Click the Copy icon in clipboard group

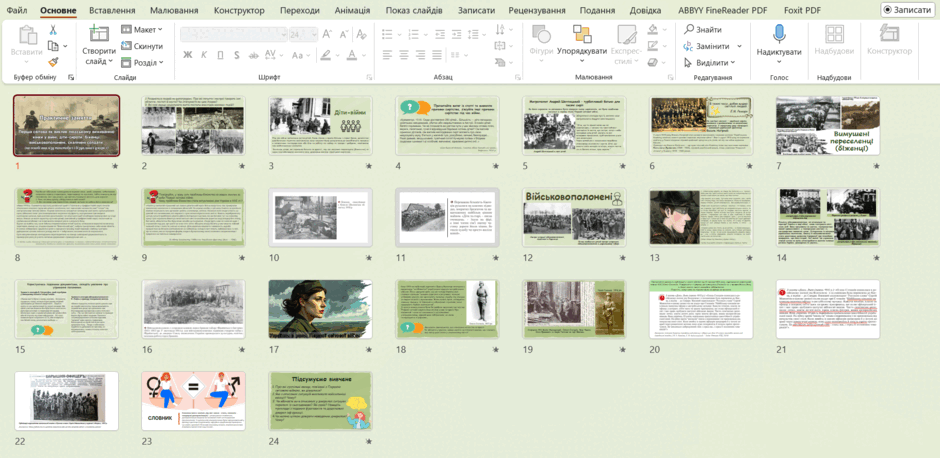tap(53, 46)
